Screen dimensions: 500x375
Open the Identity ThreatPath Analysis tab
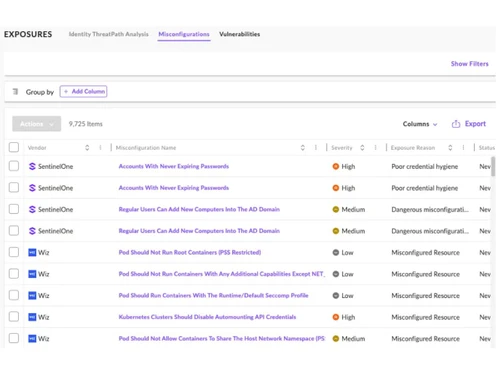tap(109, 34)
